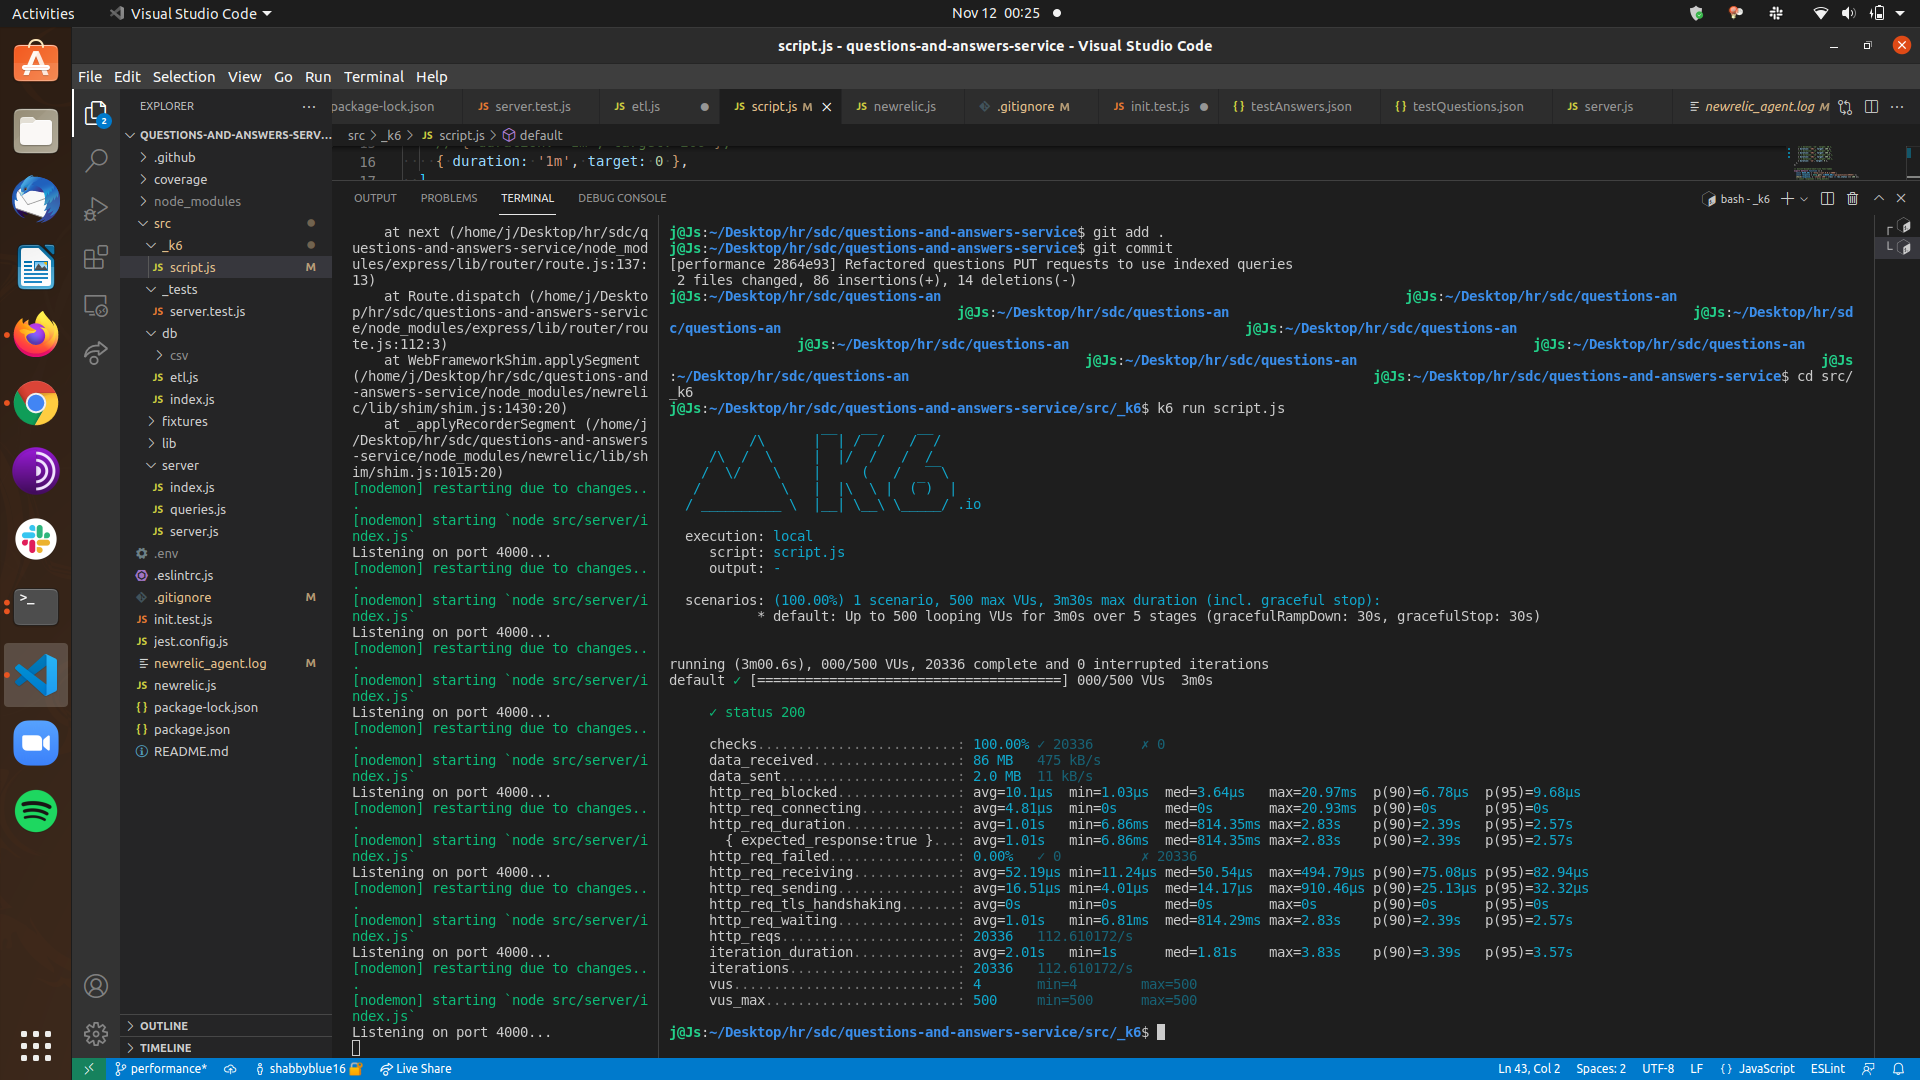Click Open Changes compare icon in editor toolbar

coord(1845,107)
